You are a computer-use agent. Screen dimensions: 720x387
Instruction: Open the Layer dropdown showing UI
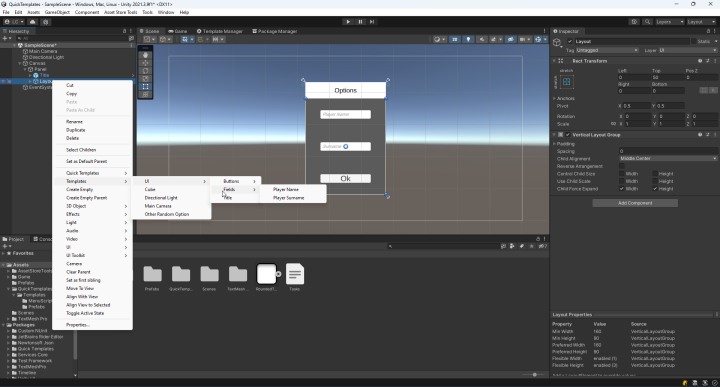[x=688, y=50]
